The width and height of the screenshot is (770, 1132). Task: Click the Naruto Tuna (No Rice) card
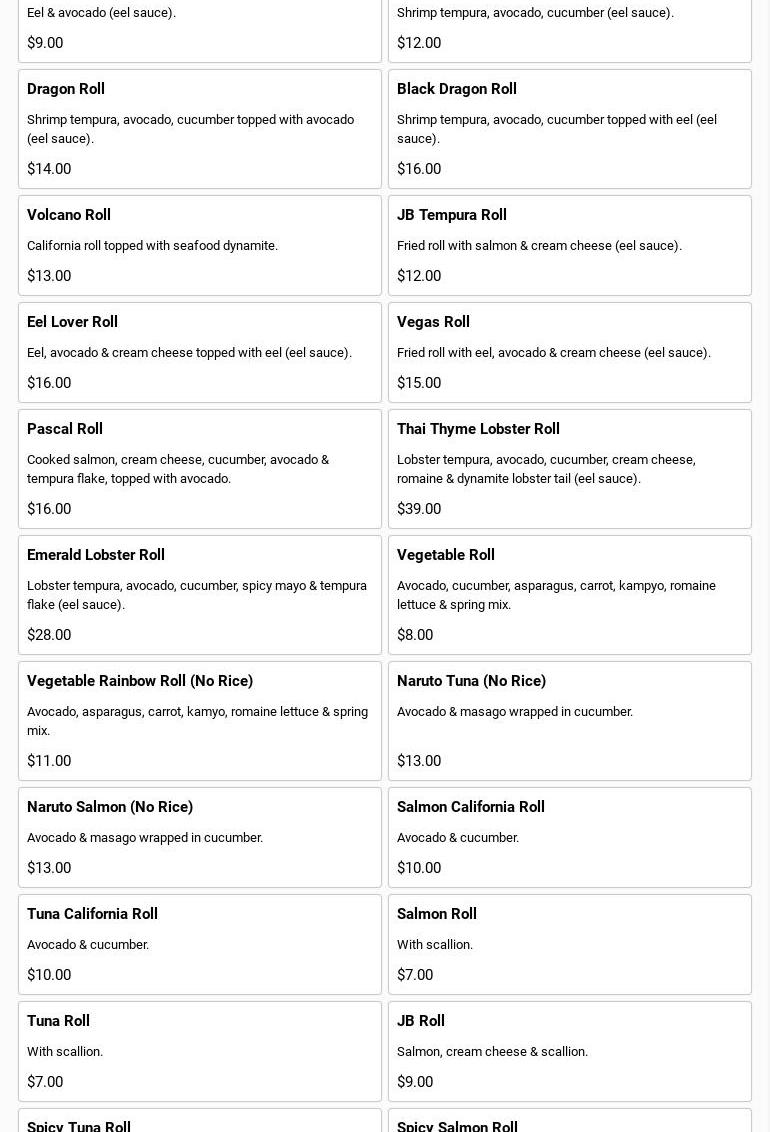pos(569,720)
